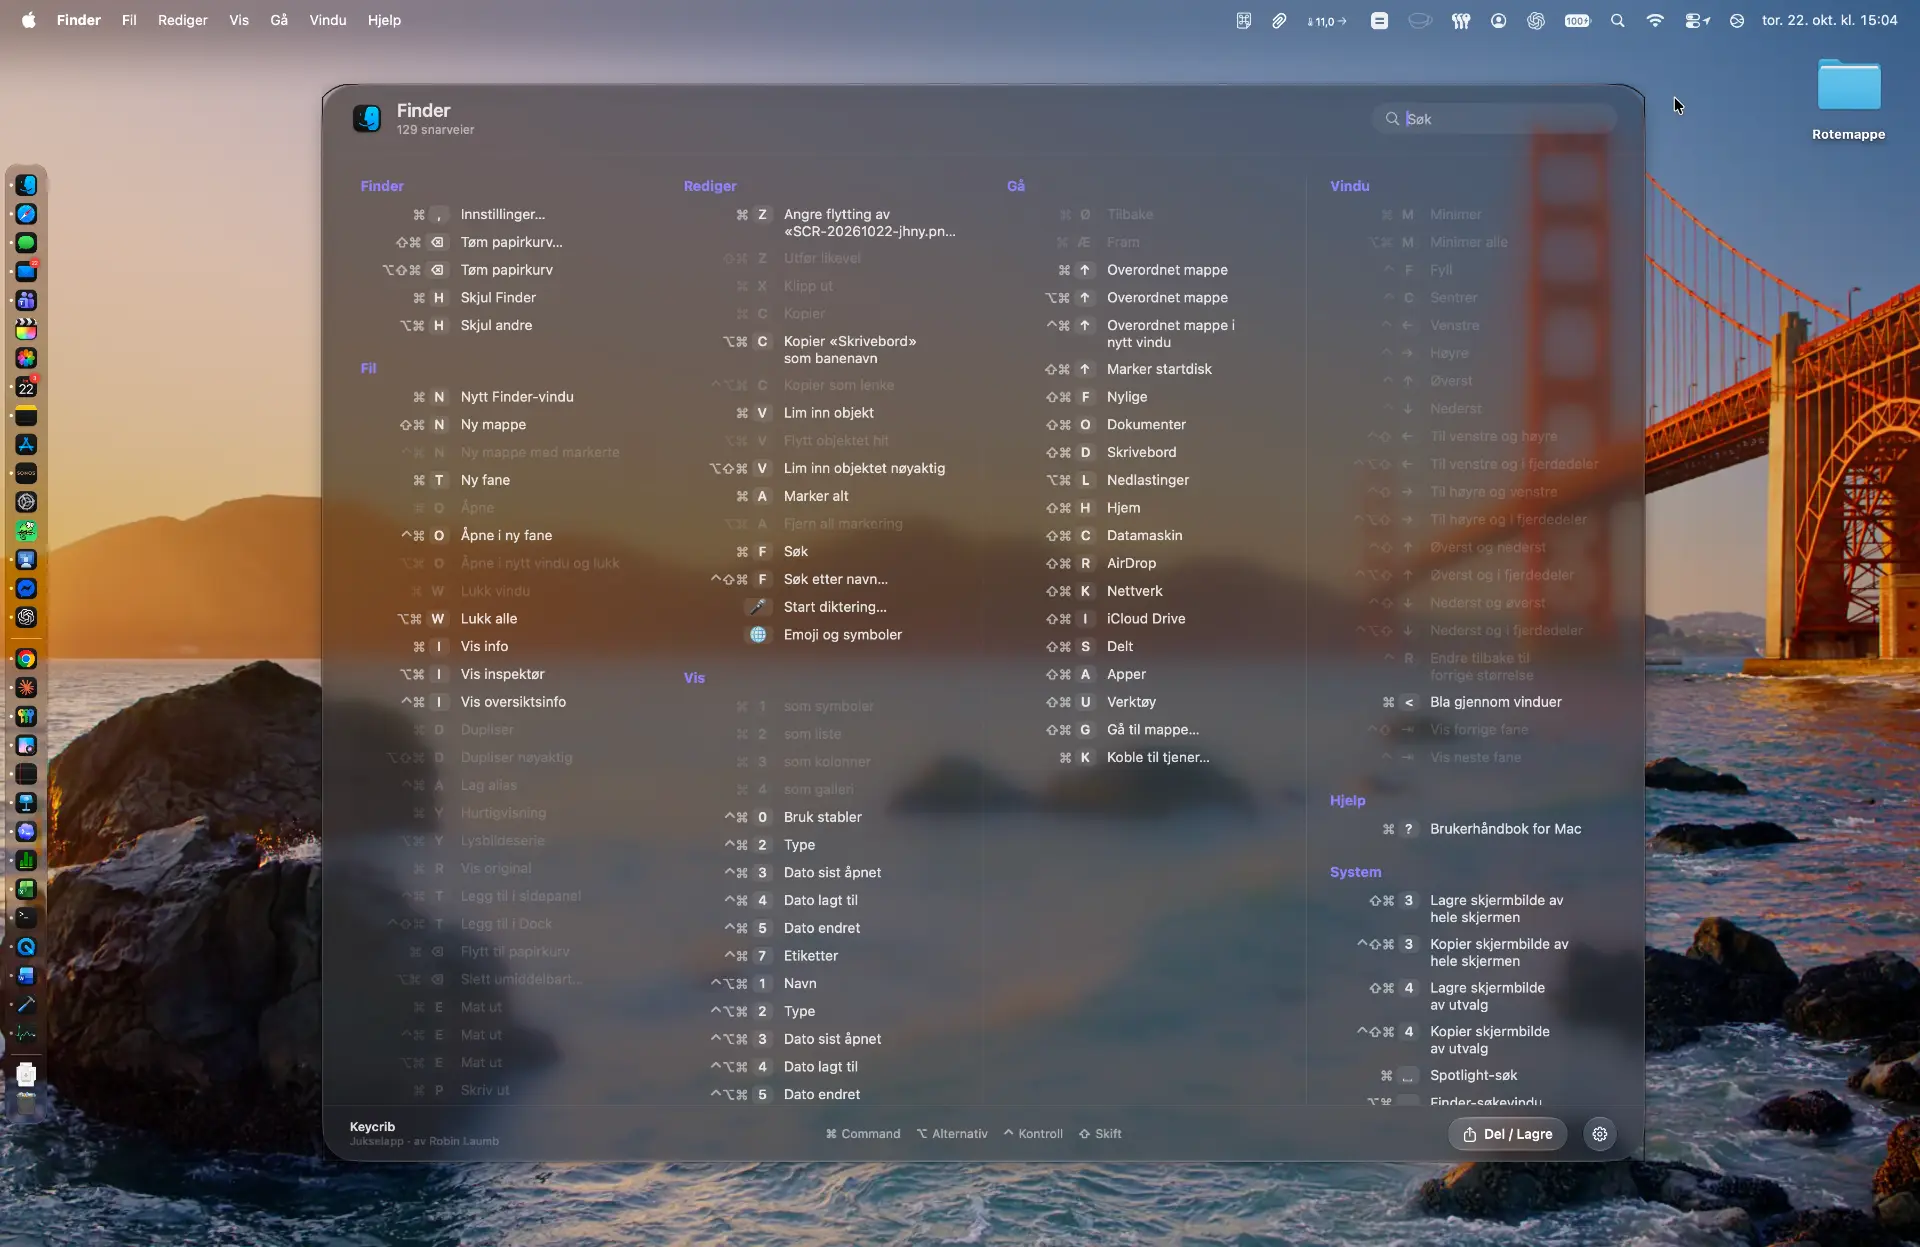Image resolution: width=1920 pixels, height=1247 pixels.
Task: Open the App Store Dock icon
Action: tap(27, 445)
